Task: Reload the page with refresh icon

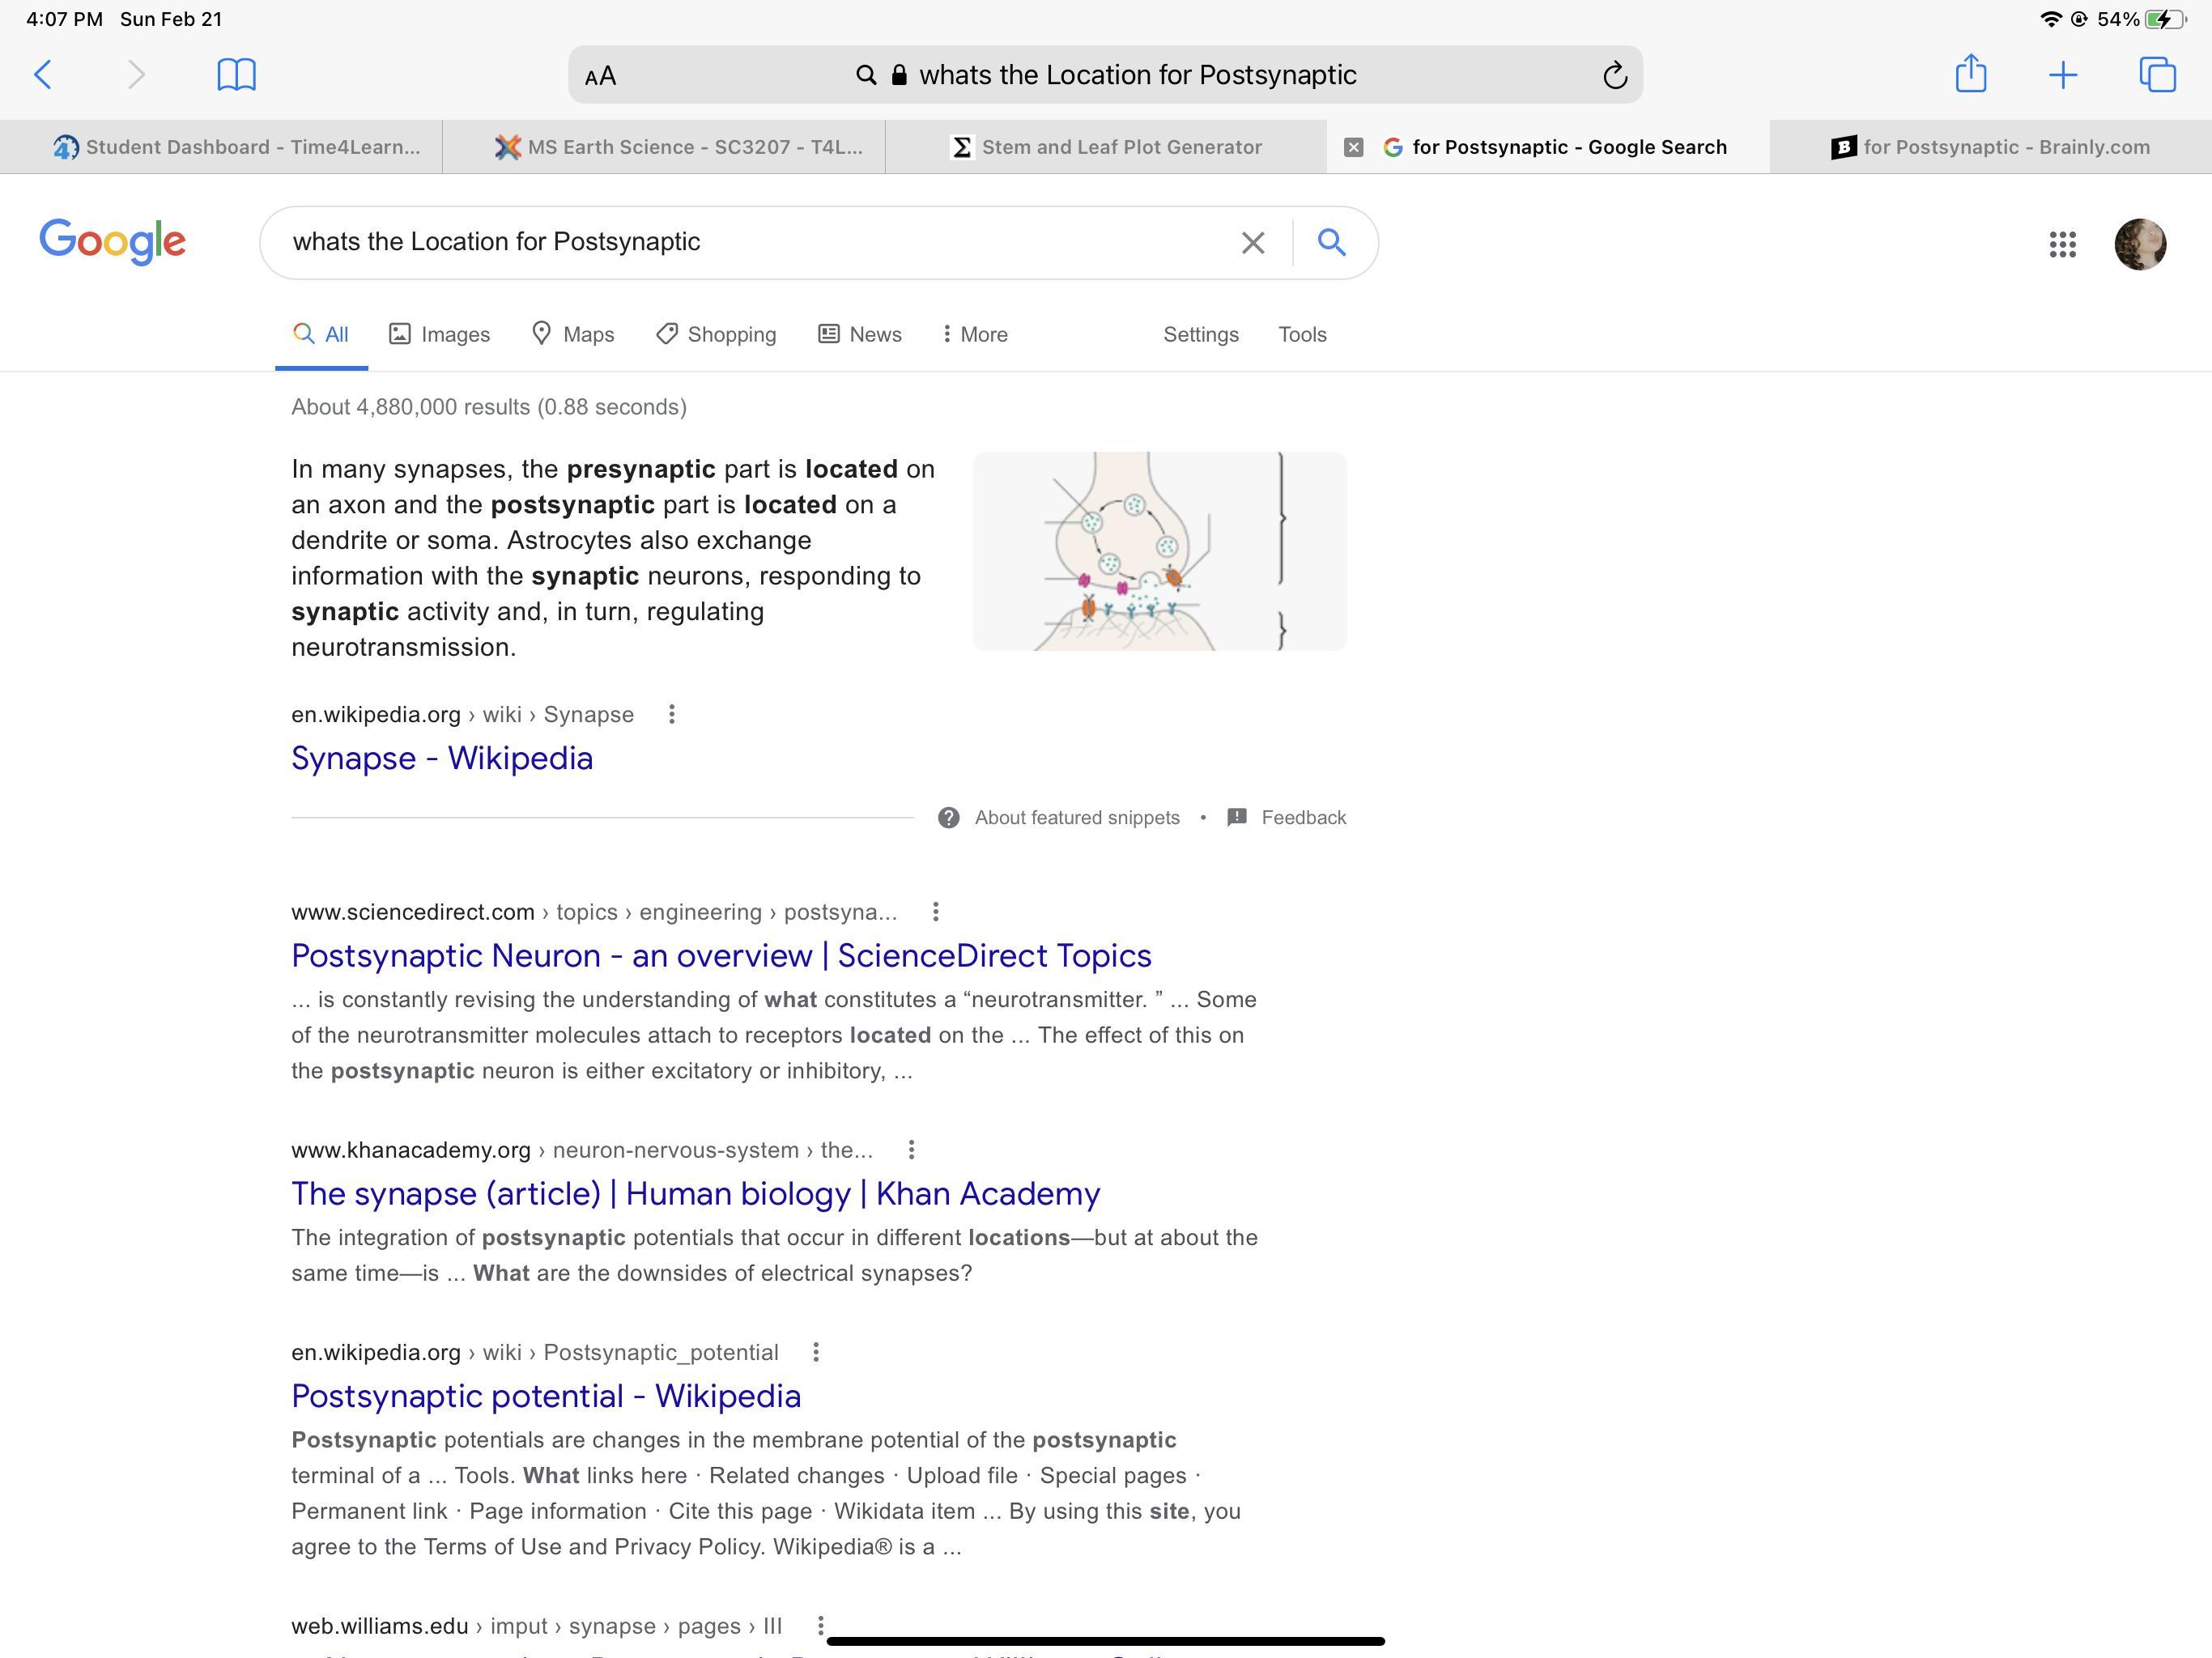Action: [x=1614, y=76]
